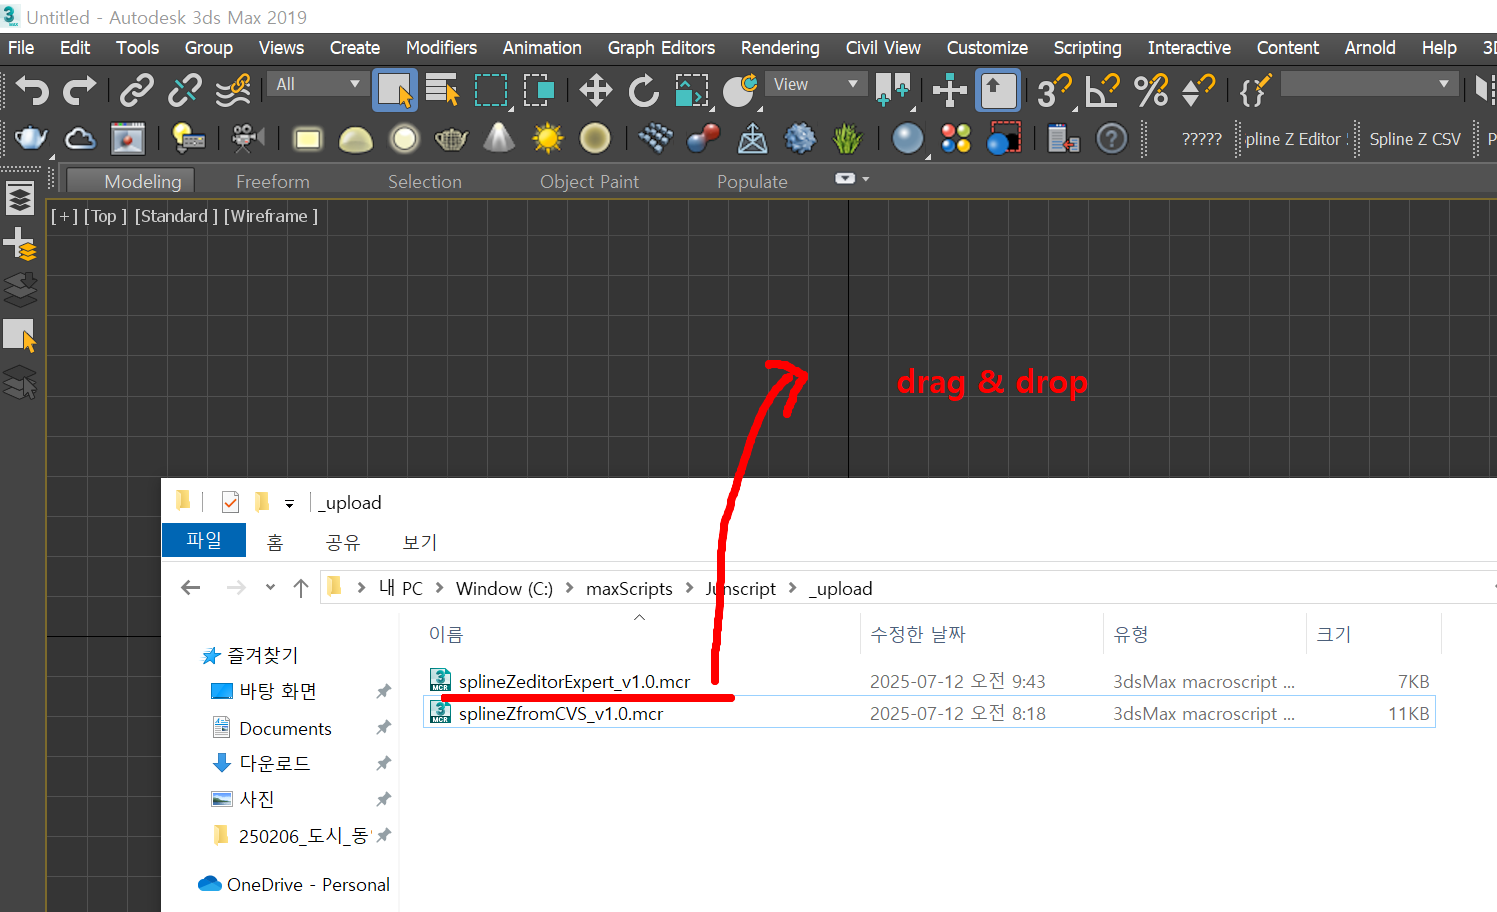
Task: Expand chevron after Window (C:) in path
Action: 569,588
